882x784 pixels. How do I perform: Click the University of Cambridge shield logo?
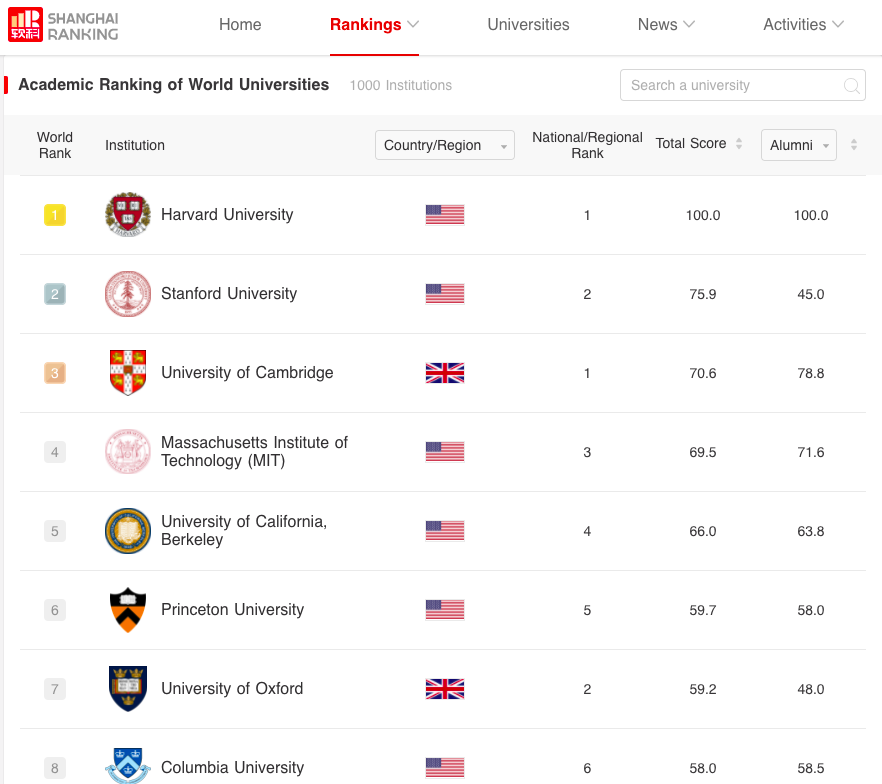coord(127,372)
